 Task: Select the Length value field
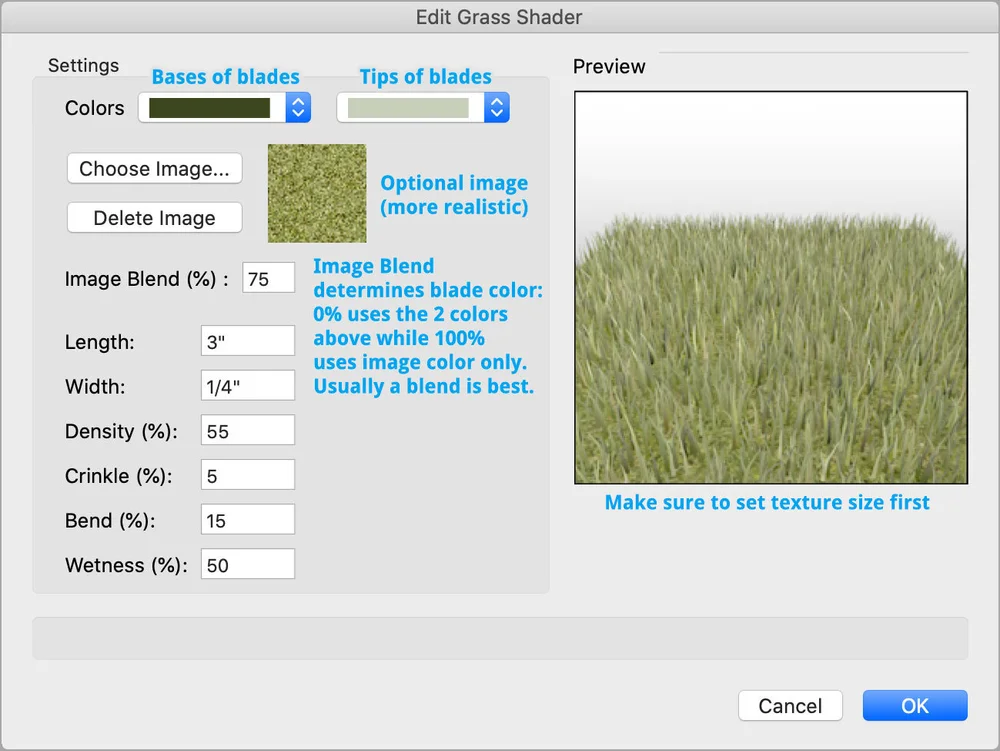point(247,340)
